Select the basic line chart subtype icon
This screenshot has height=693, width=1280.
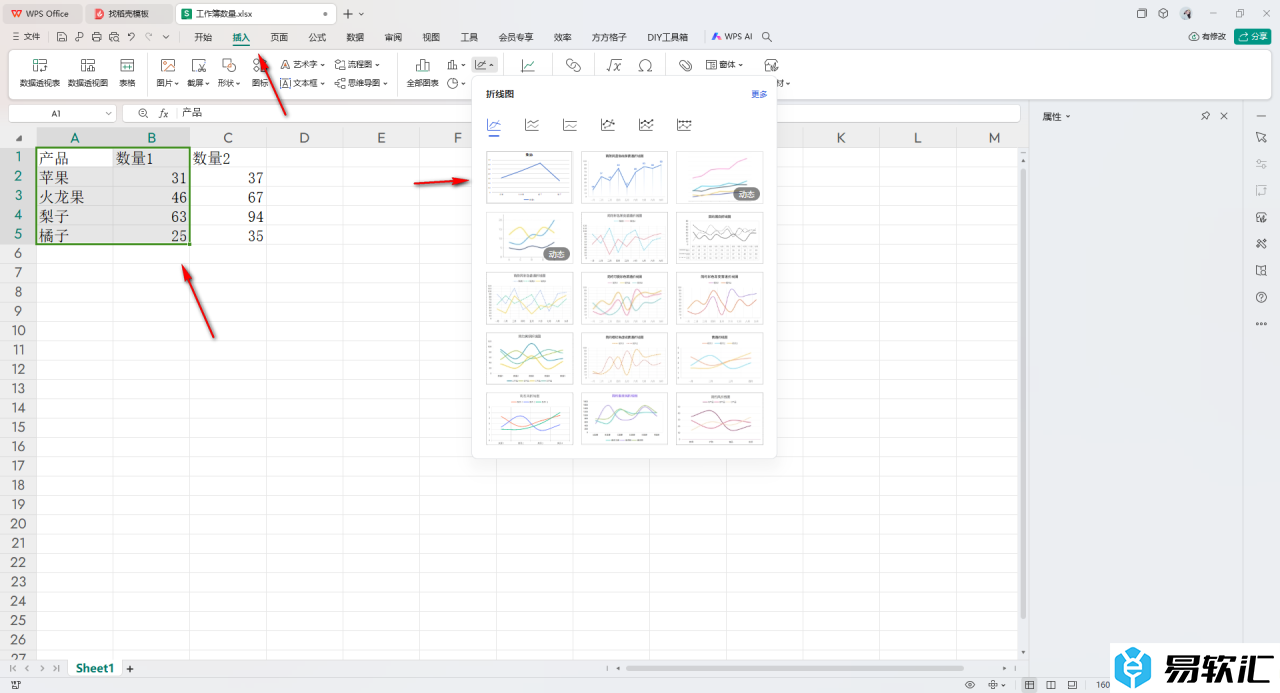[494, 125]
